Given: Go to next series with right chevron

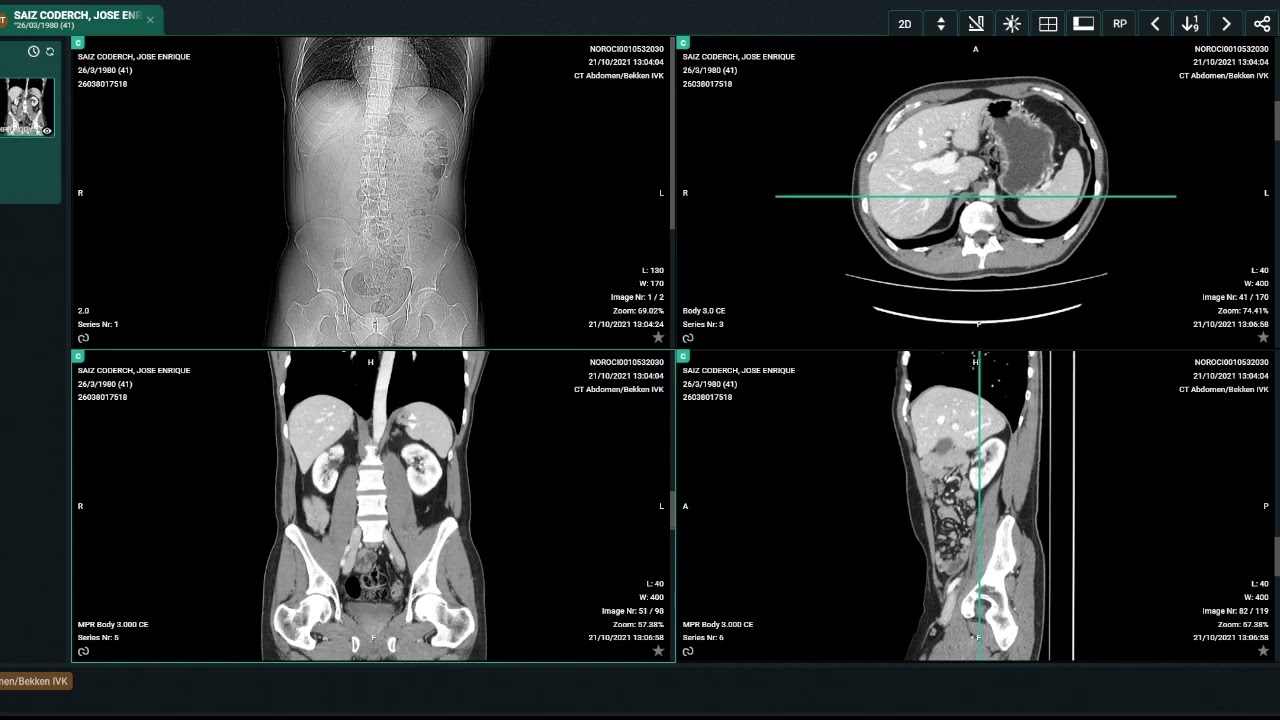Looking at the screenshot, I should pos(1226,24).
